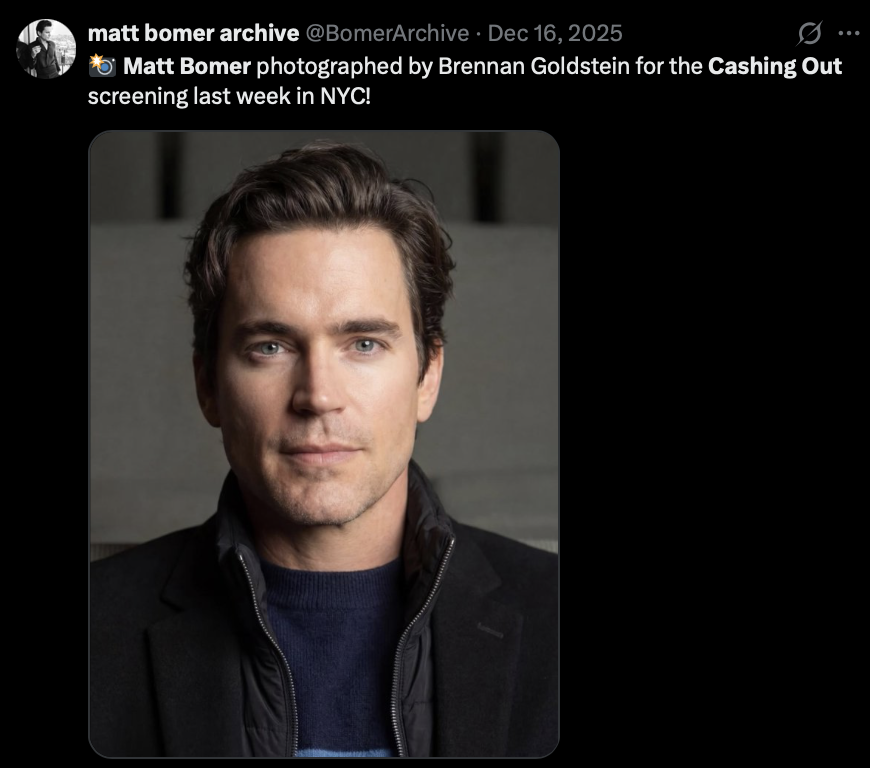Open the @BomerArchive handle link
Viewport: 870px width, 768px height.
tap(386, 33)
